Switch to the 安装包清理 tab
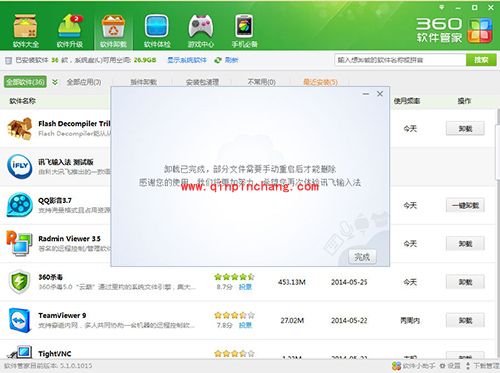The image size is (500, 373). pos(202,82)
